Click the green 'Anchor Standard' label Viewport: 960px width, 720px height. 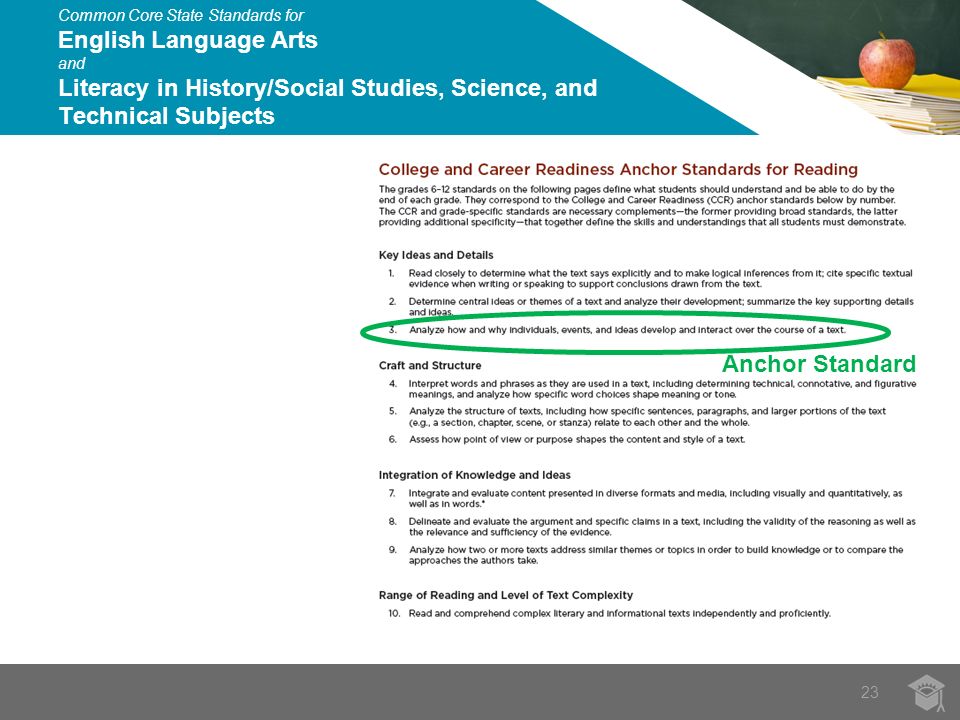click(x=819, y=364)
